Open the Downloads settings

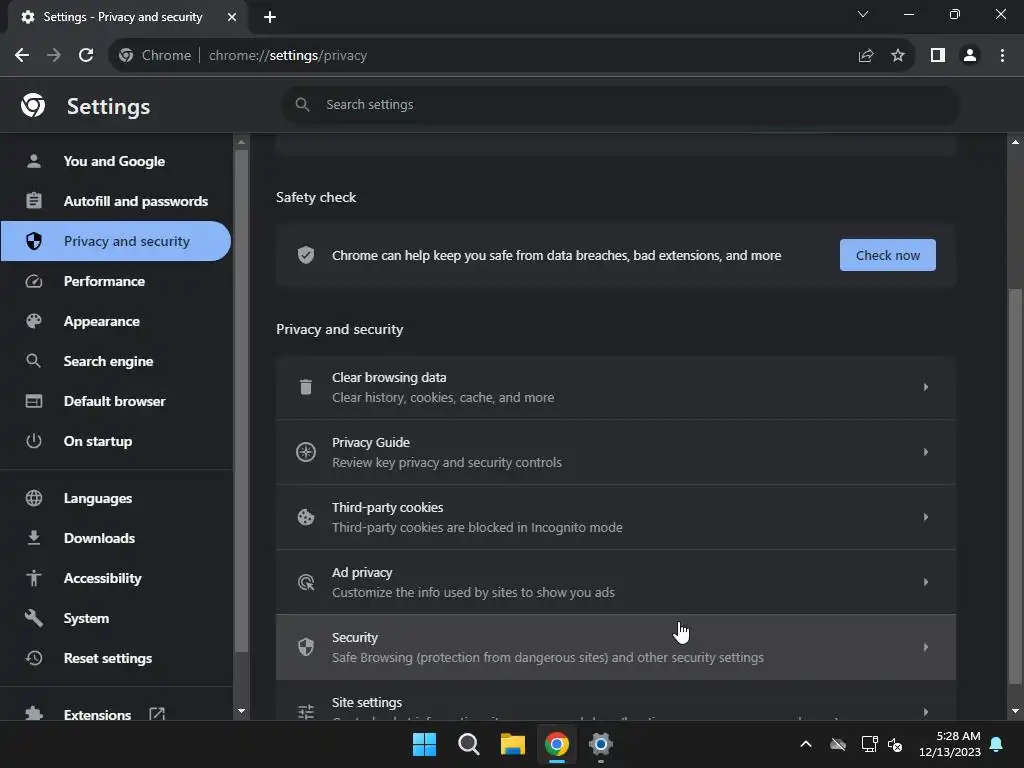[x=116, y=538]
